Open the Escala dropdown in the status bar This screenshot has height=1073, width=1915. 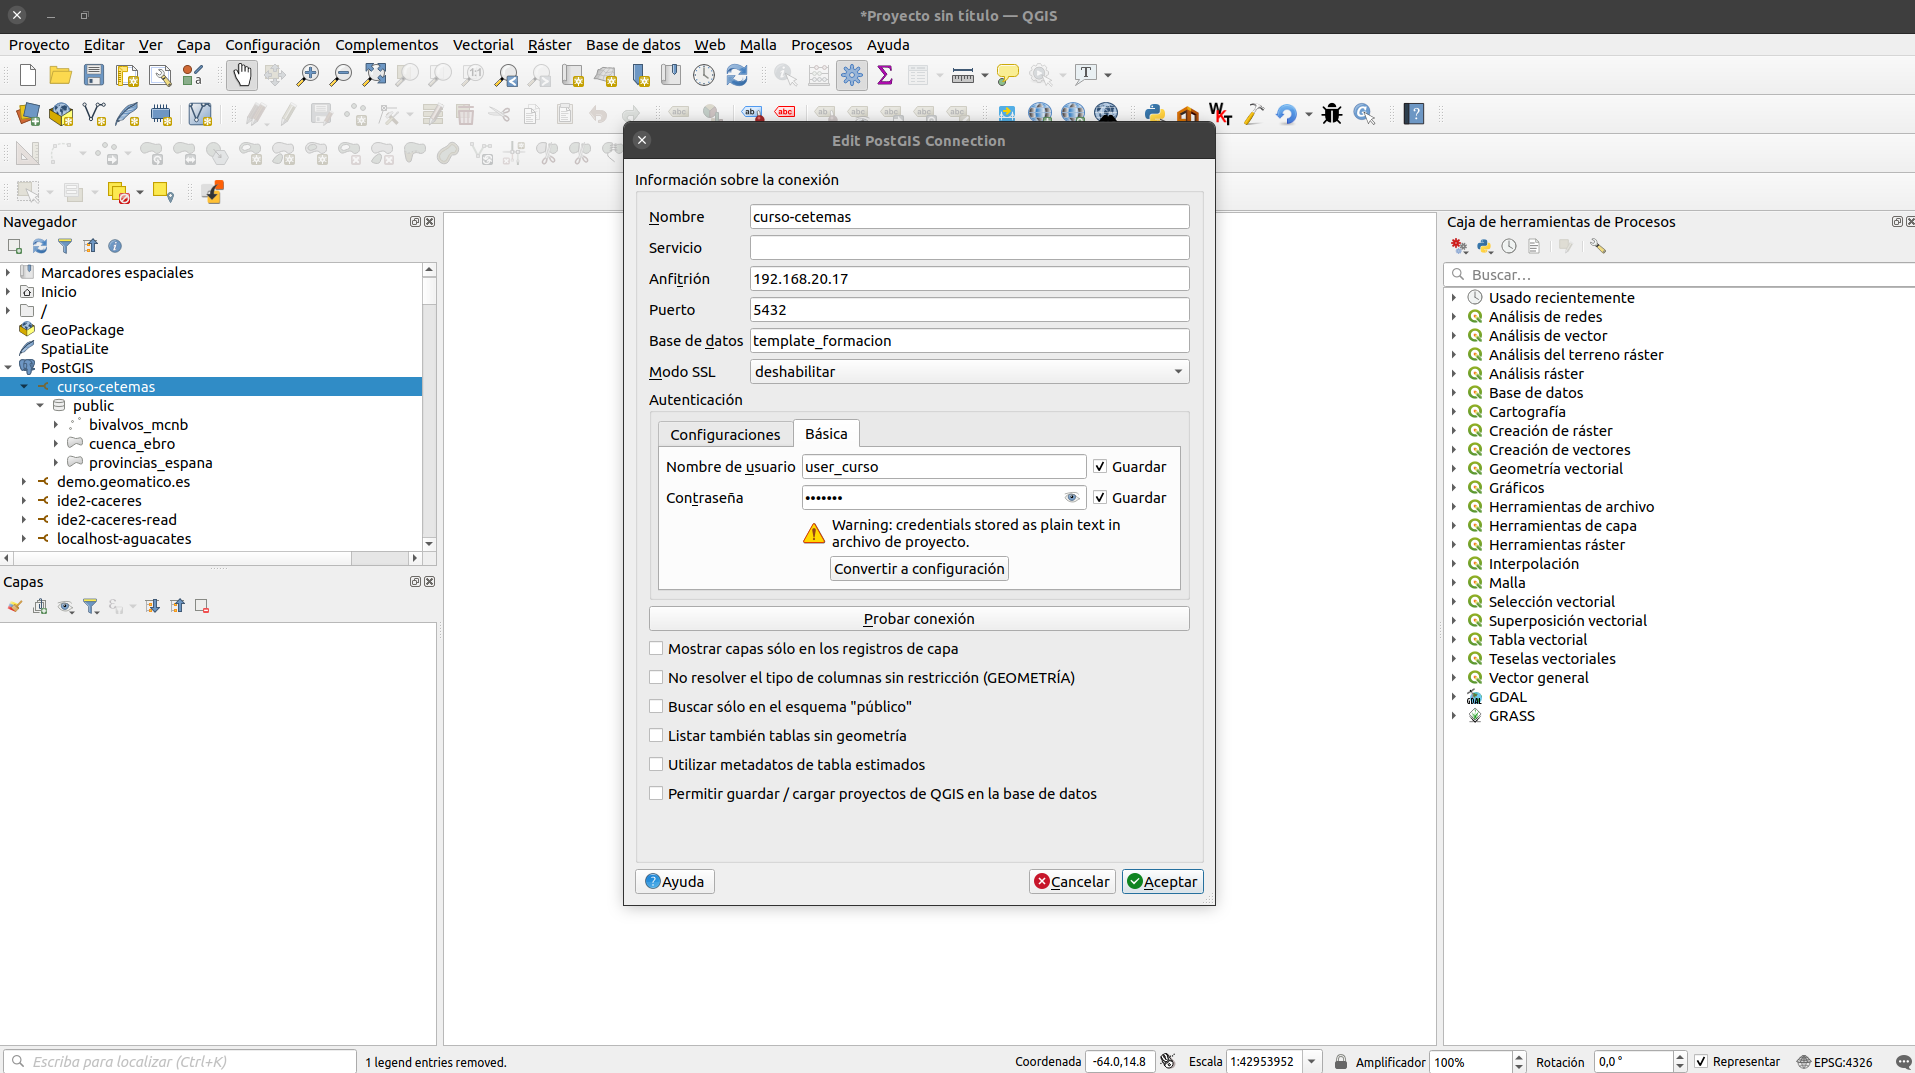(1311, 1062)
